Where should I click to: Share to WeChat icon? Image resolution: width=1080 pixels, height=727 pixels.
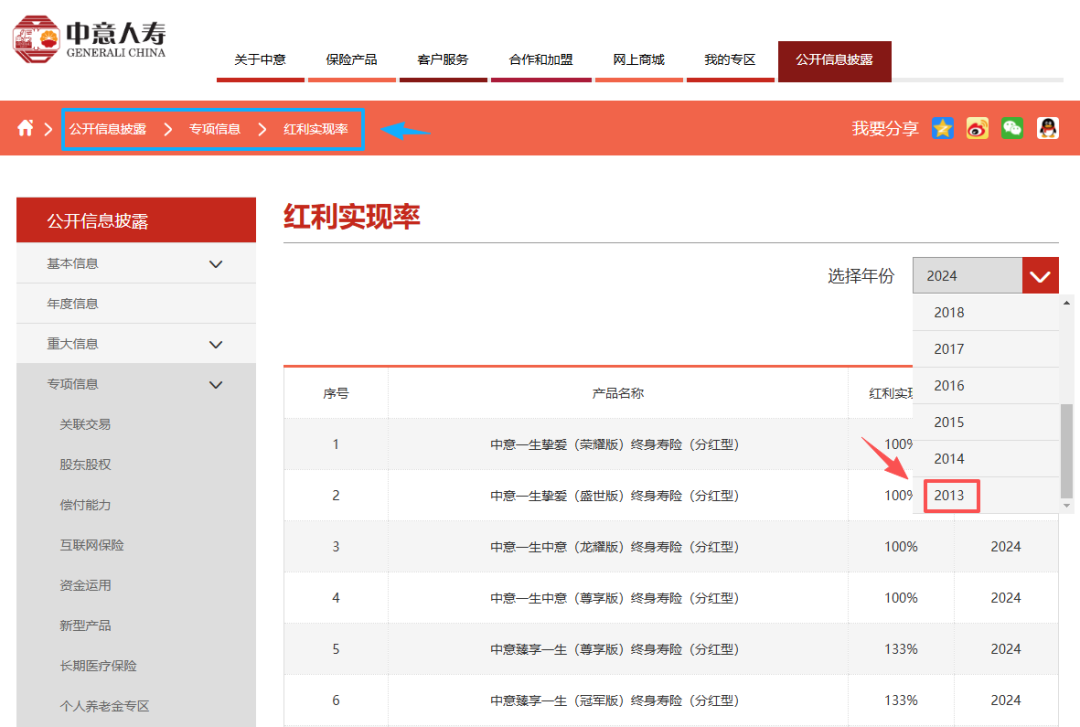click(1012, 128)
